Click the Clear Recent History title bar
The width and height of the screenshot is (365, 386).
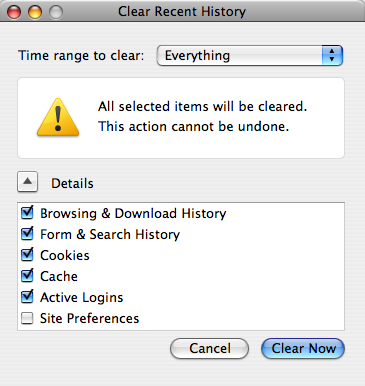click(182, 12)
